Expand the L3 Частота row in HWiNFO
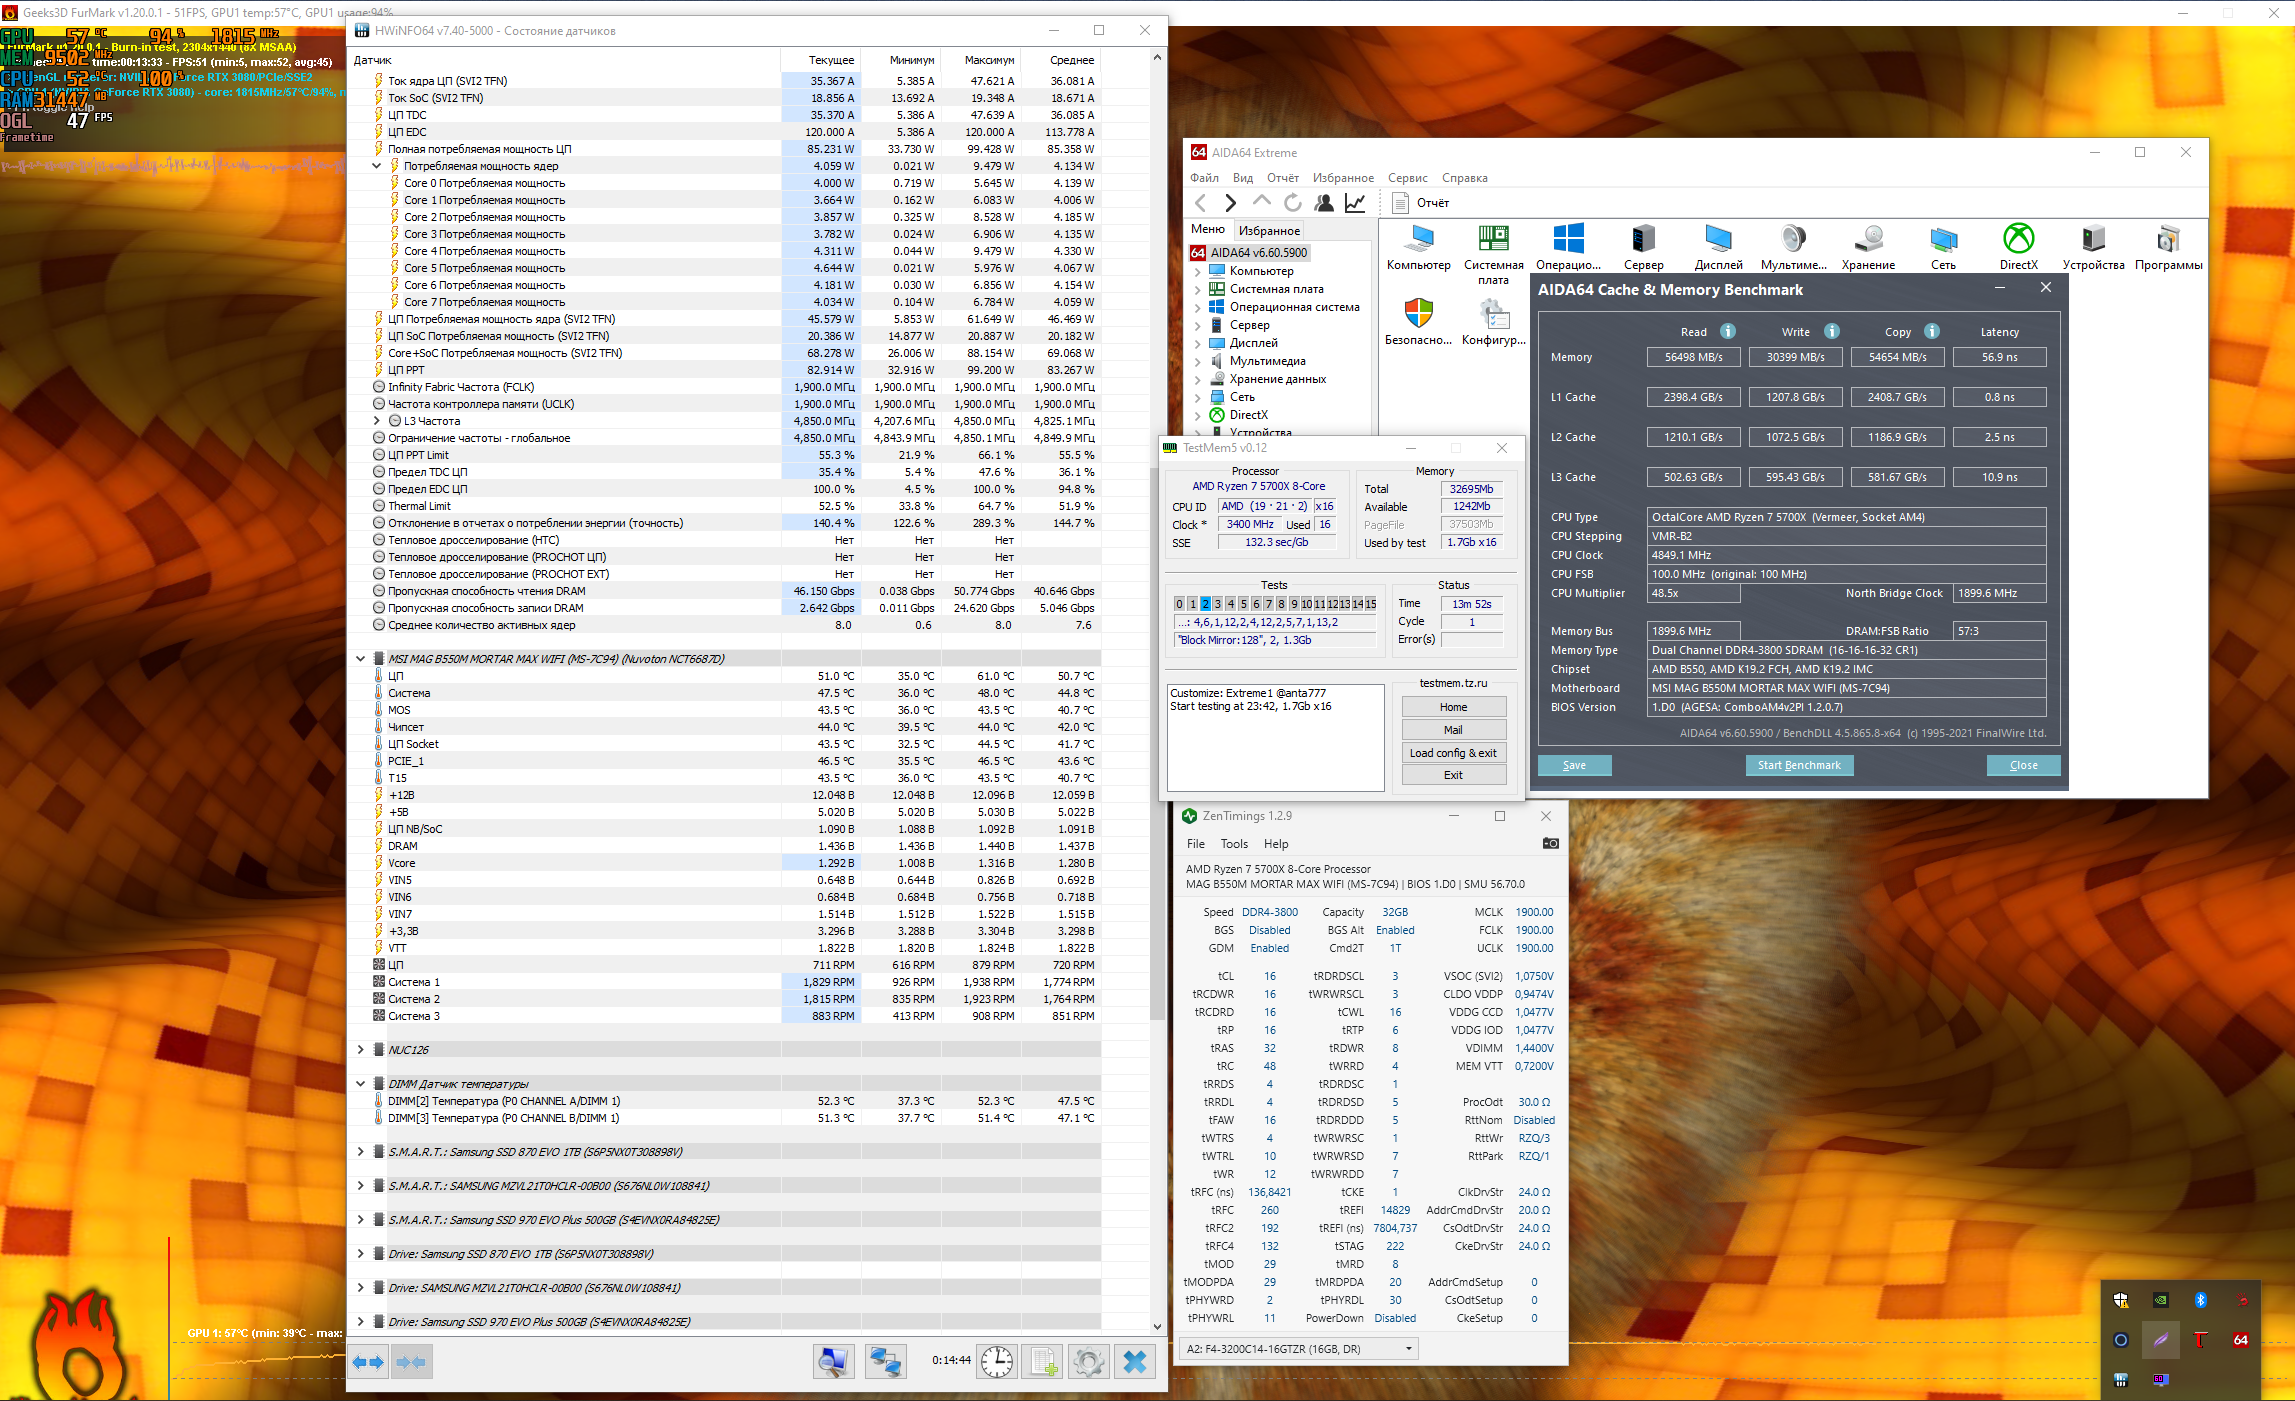This screenshot has width=2295, height=1401. (x=377, y=421)
